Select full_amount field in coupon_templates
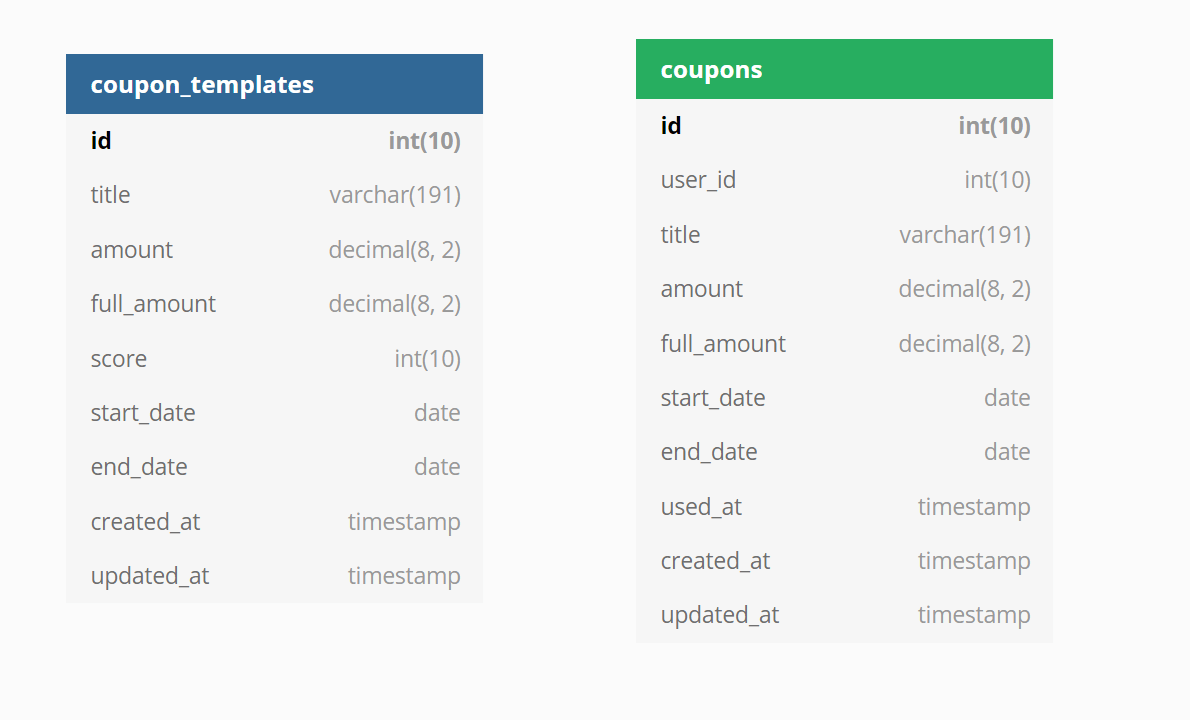The image size is (1190, 720). [x=274, y=304]
